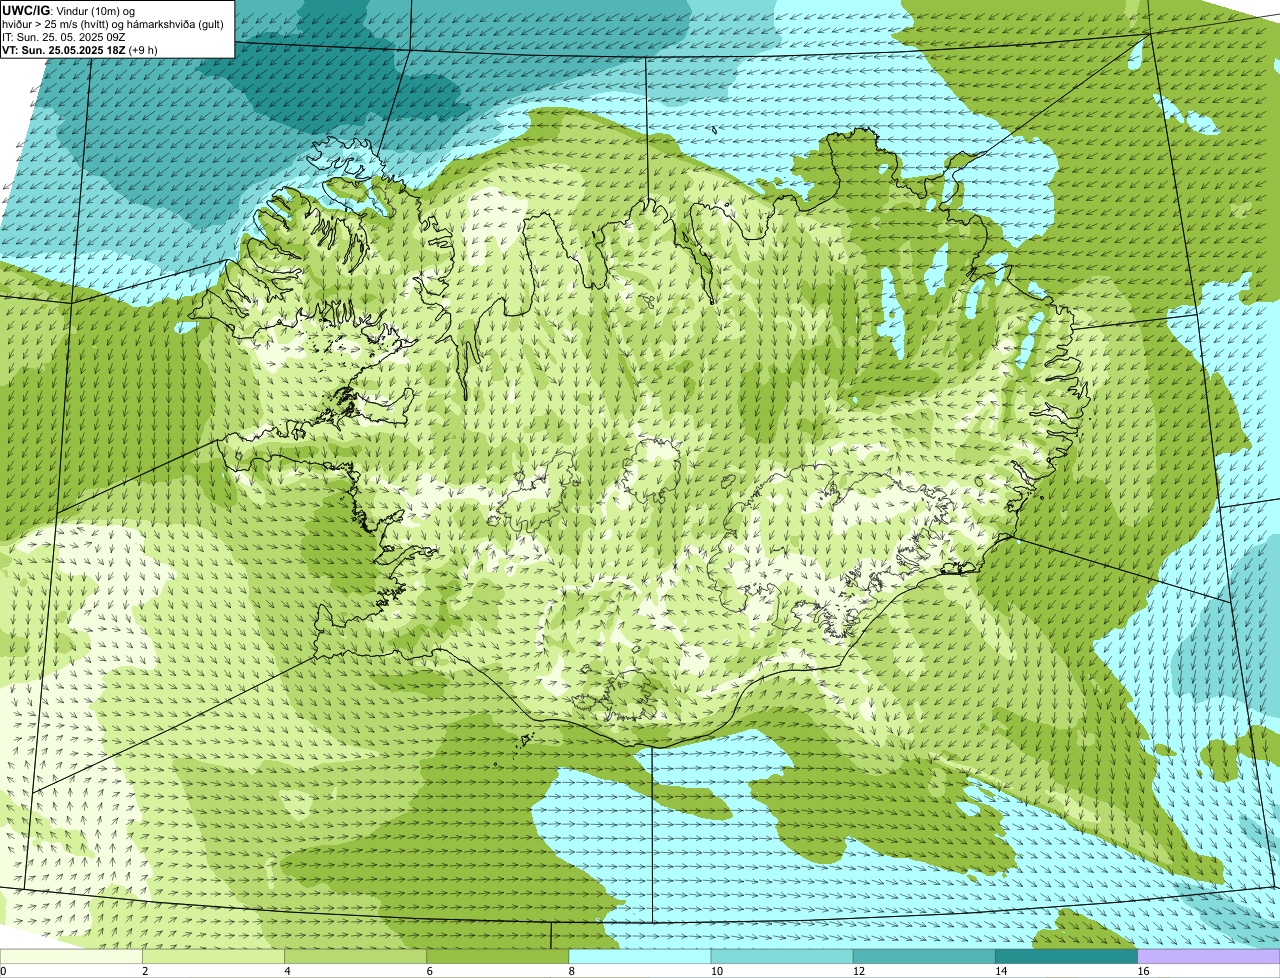The height and width of the screenshot is (978, 1280).
Task: Click the 14–16 m/s dark teal legend swatch
Action: pyautogui.click(x=1066, y=957)
